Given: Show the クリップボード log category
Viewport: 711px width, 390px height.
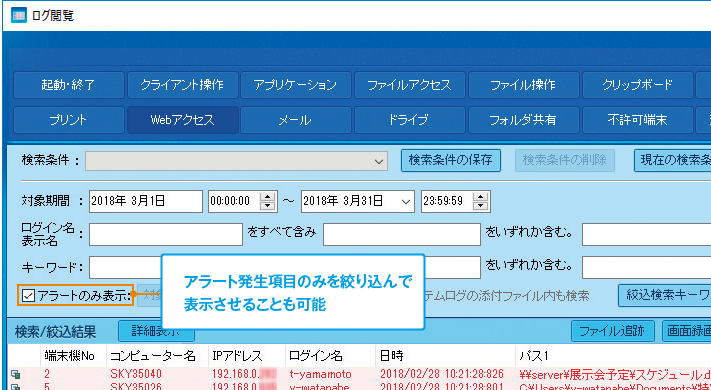Looking at the screenshot, I should click(x=637, y=85).
